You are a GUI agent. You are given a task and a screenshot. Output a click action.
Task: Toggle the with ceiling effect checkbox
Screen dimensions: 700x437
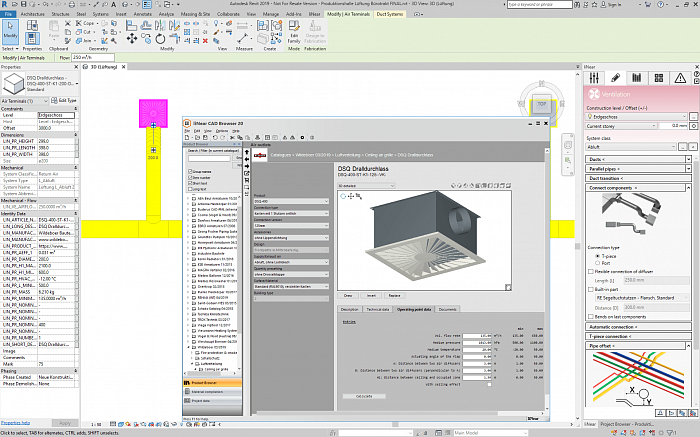coord(489,384)
